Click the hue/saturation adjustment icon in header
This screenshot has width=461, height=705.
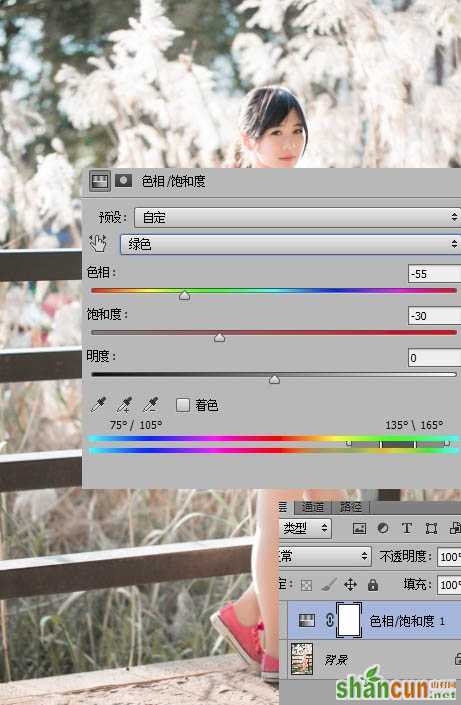(x=99, y=181)
